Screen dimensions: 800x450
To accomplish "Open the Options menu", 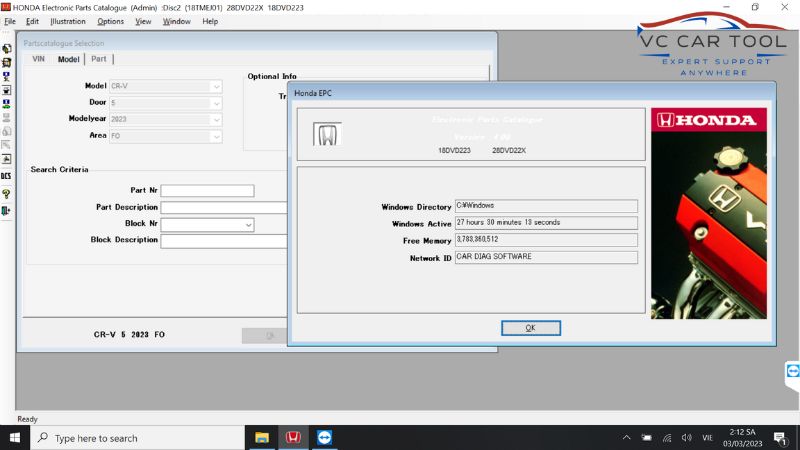I will point(110,21).
